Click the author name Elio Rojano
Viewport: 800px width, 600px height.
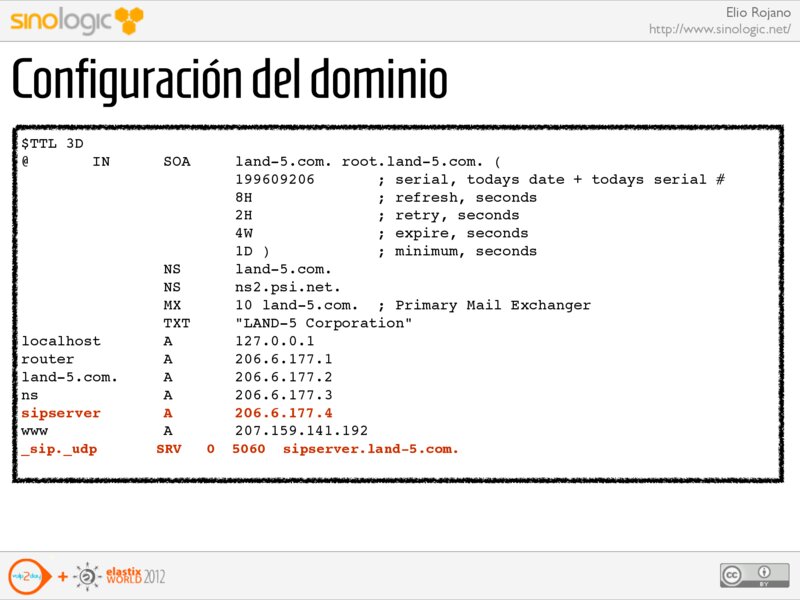click(x=754, y=12)
